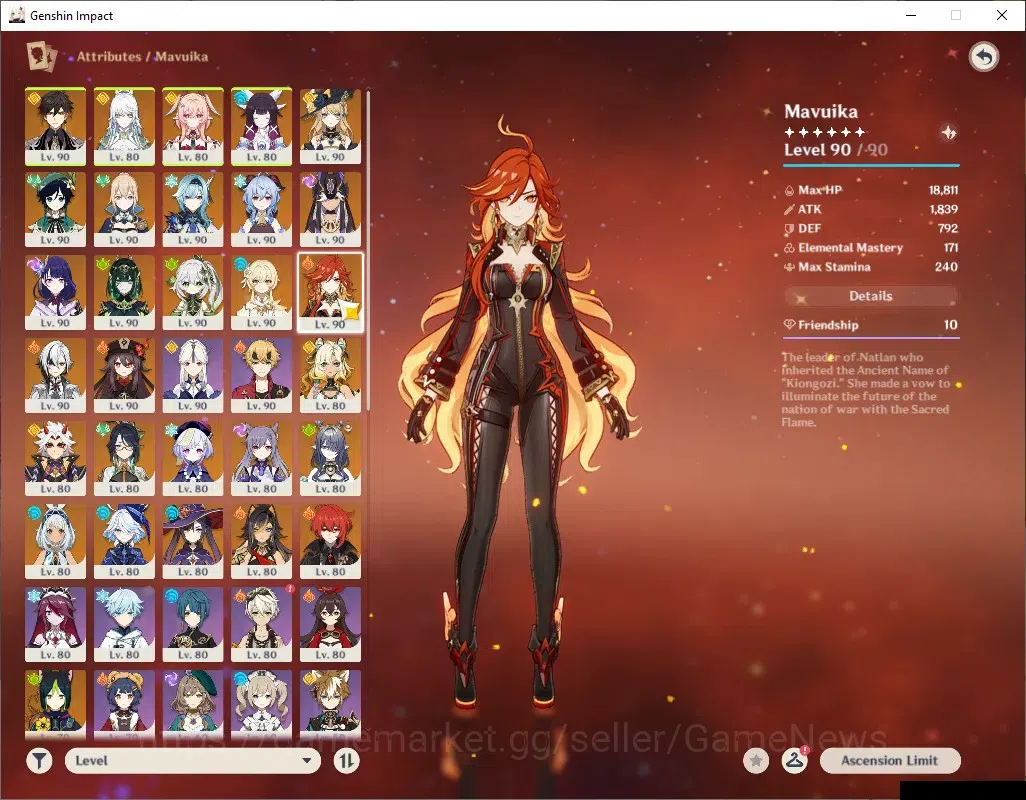This screenshot has height=800, width=1026.
Task: Toggle the favorite star for Mavuika
Action: (756, 761)
